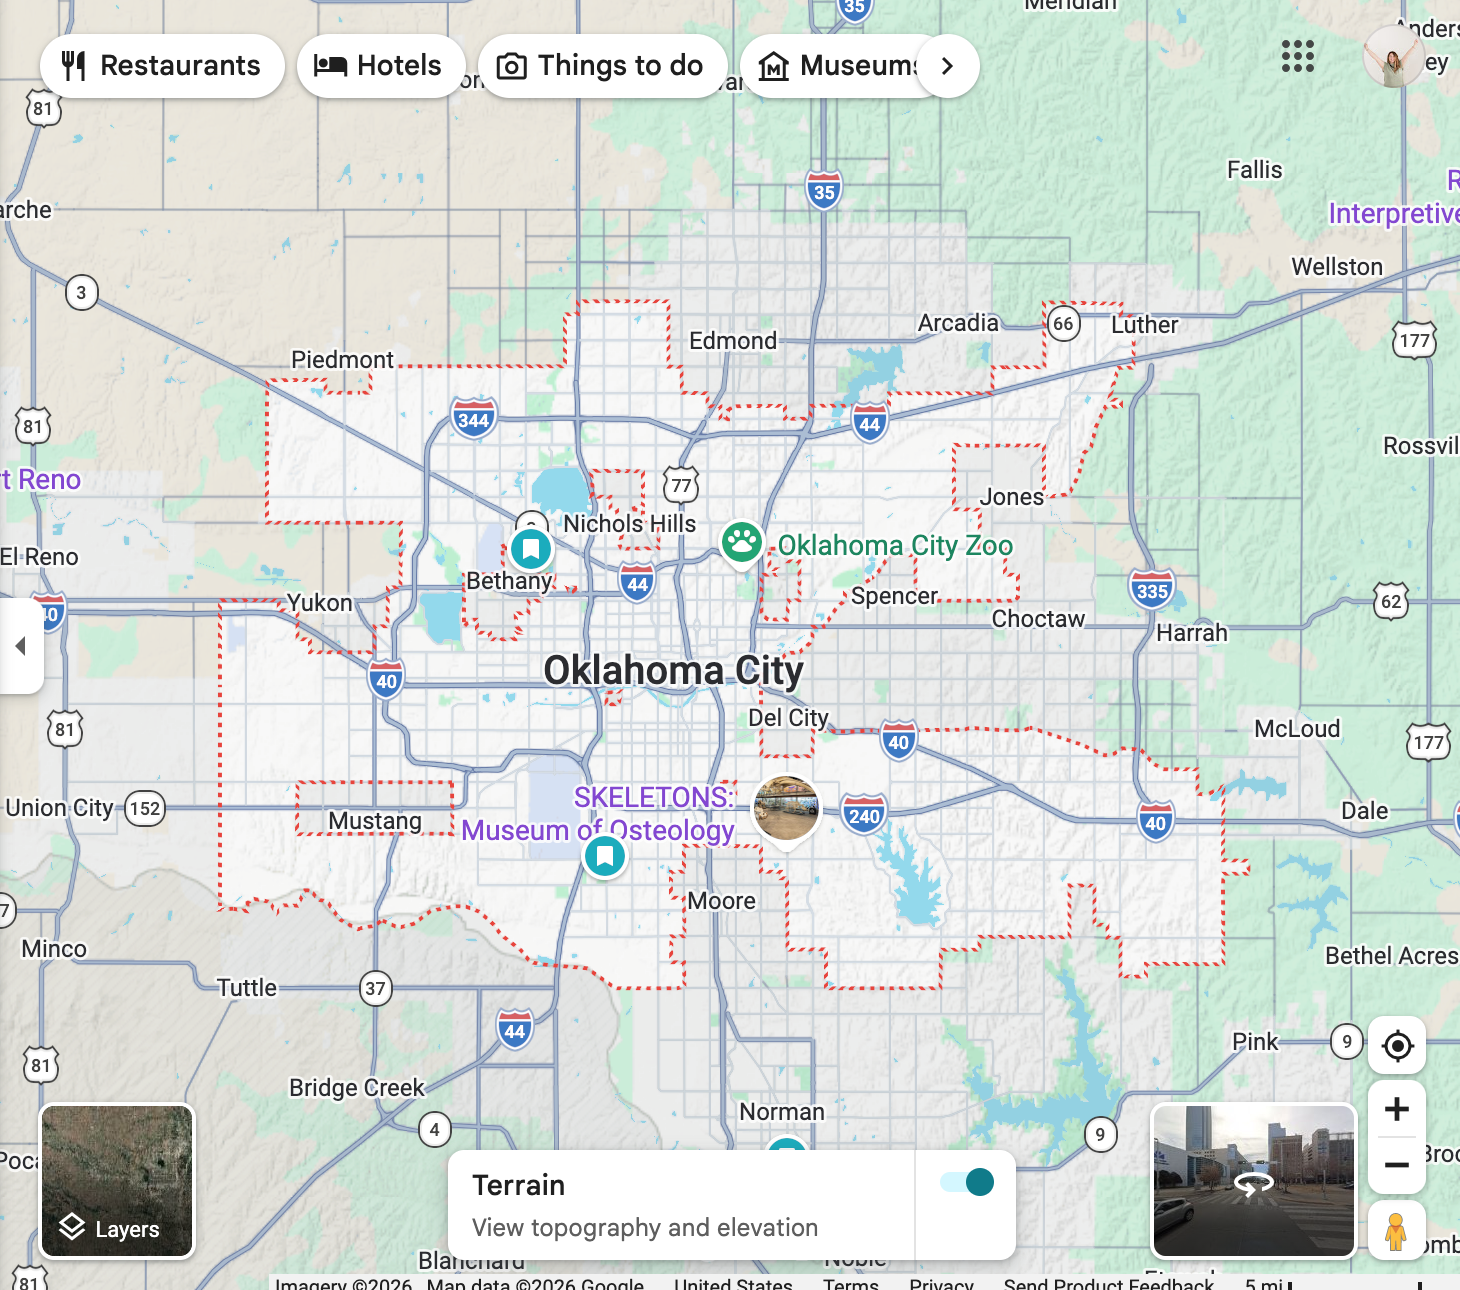Click the Nichols Hills label

630,524
